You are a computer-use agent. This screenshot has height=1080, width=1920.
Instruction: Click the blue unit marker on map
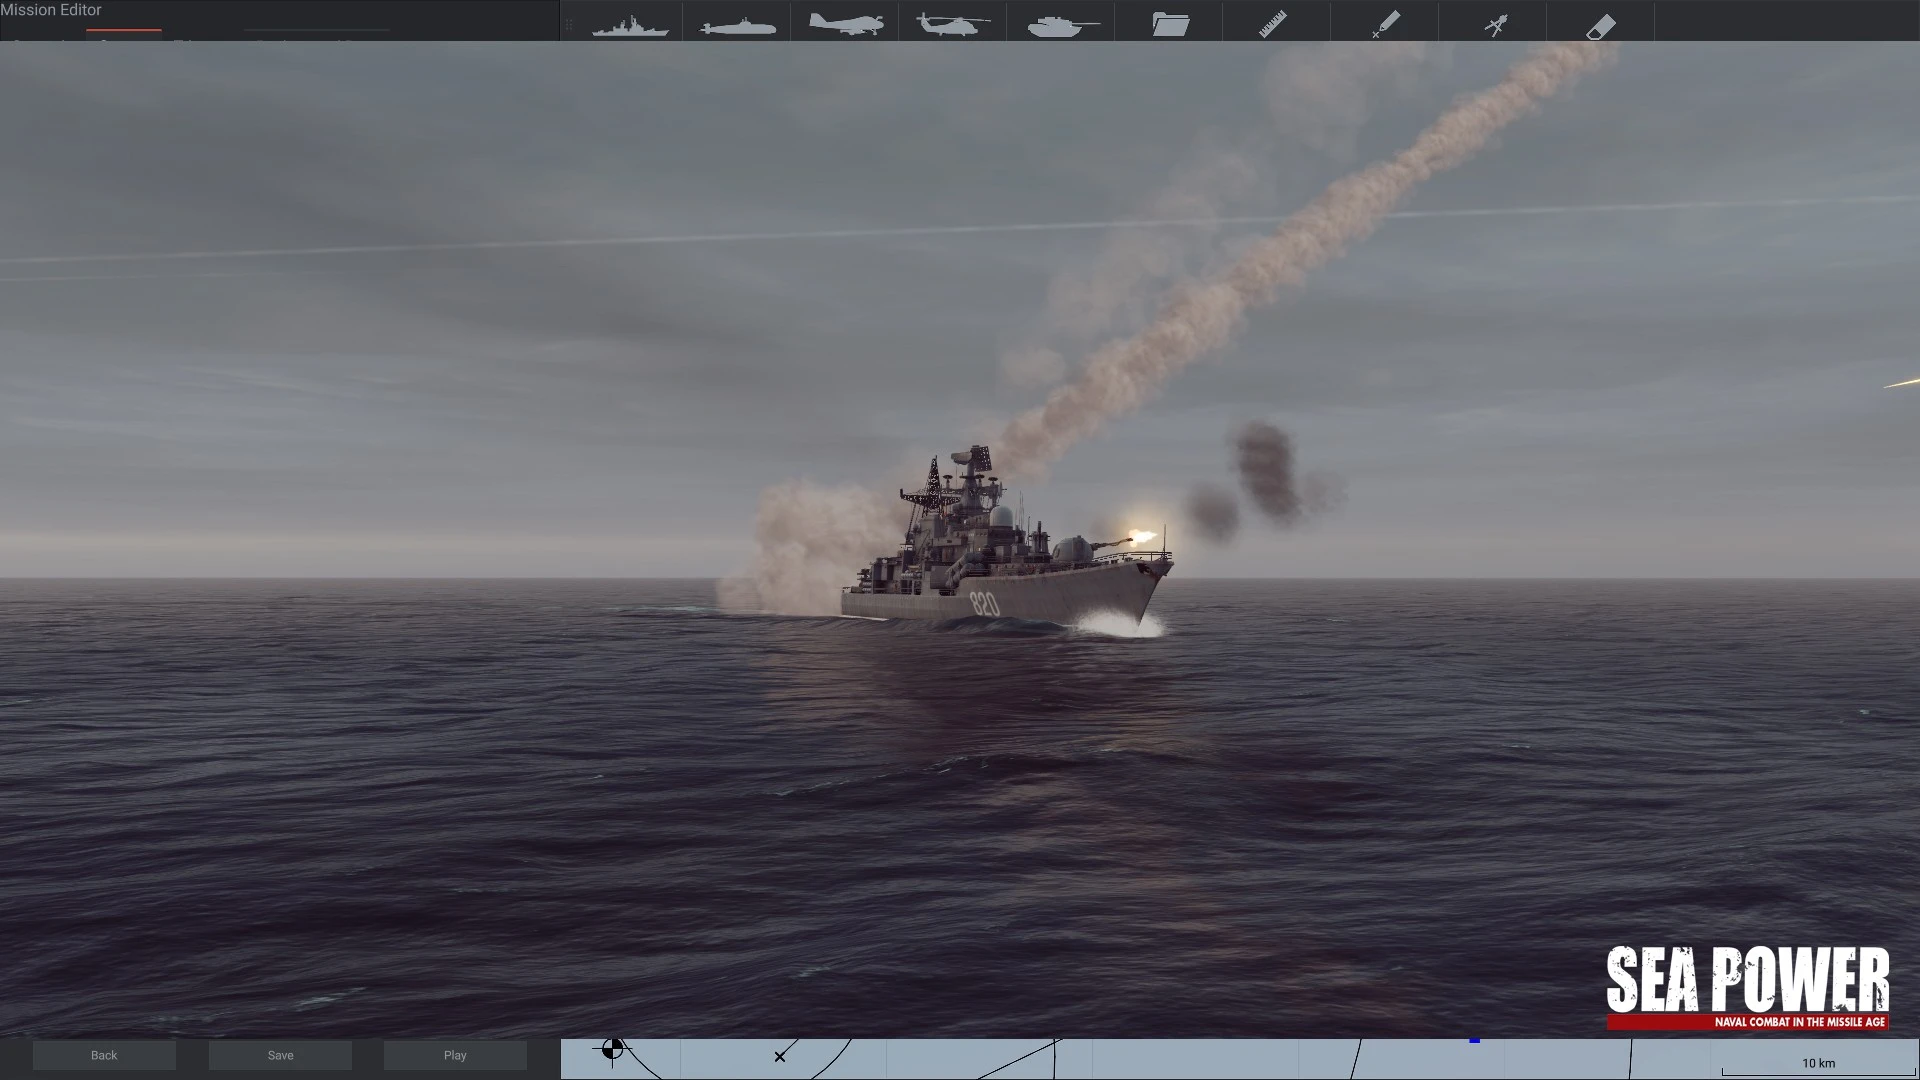point(1474,1041)
